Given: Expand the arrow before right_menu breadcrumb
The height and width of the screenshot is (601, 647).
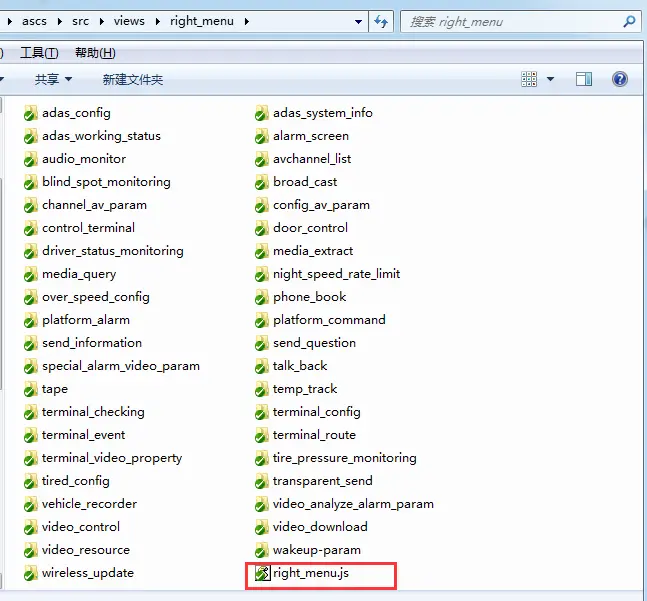Looking at the screenshot, I should [158, 21].
